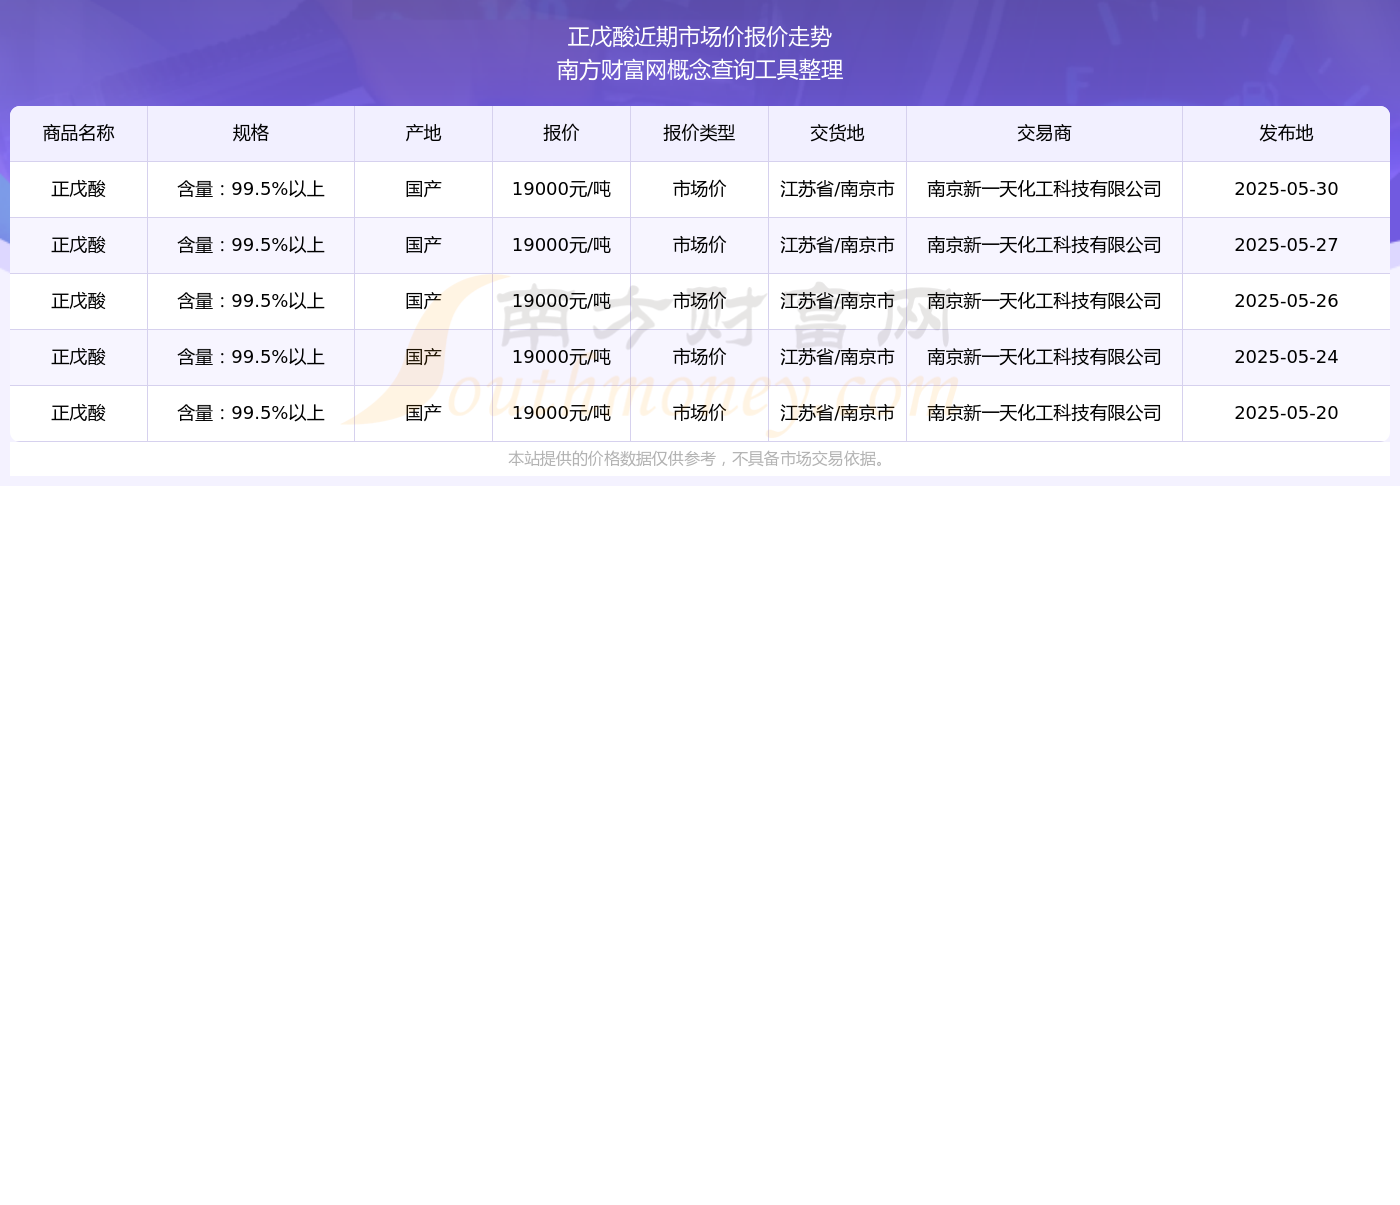The image size is (1400, 1205).
Task: Click 市场价 in the 2025-05-20 row
Action: coord(699,413)
